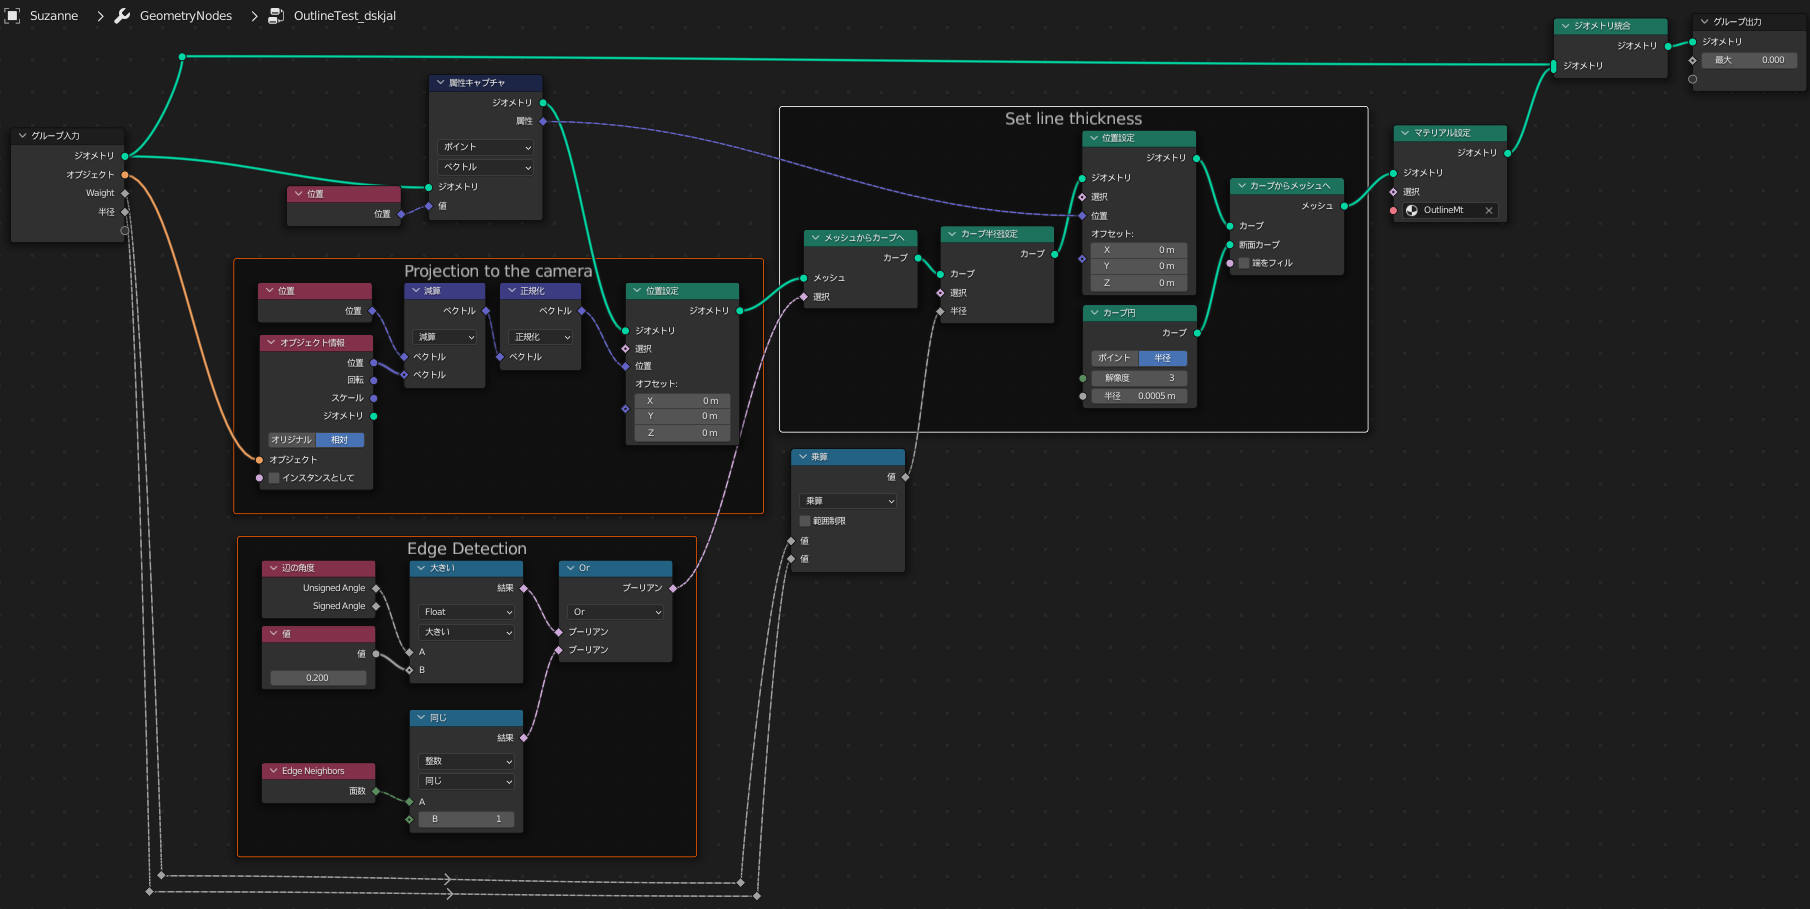Enable the 範囲制限 checkbox on 乗算 node
The image size is (1810, 909).
point(805,521)
